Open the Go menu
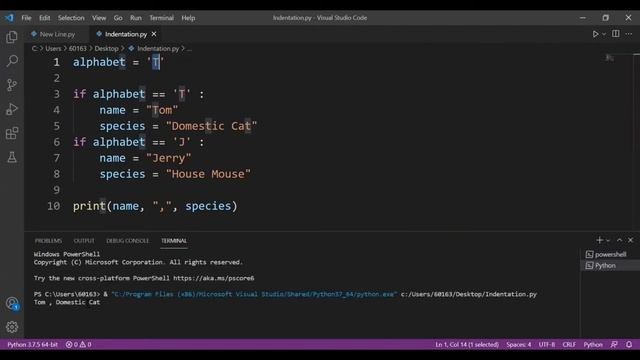The width and height of the screenshot is (640, 360). pos(118,18)
